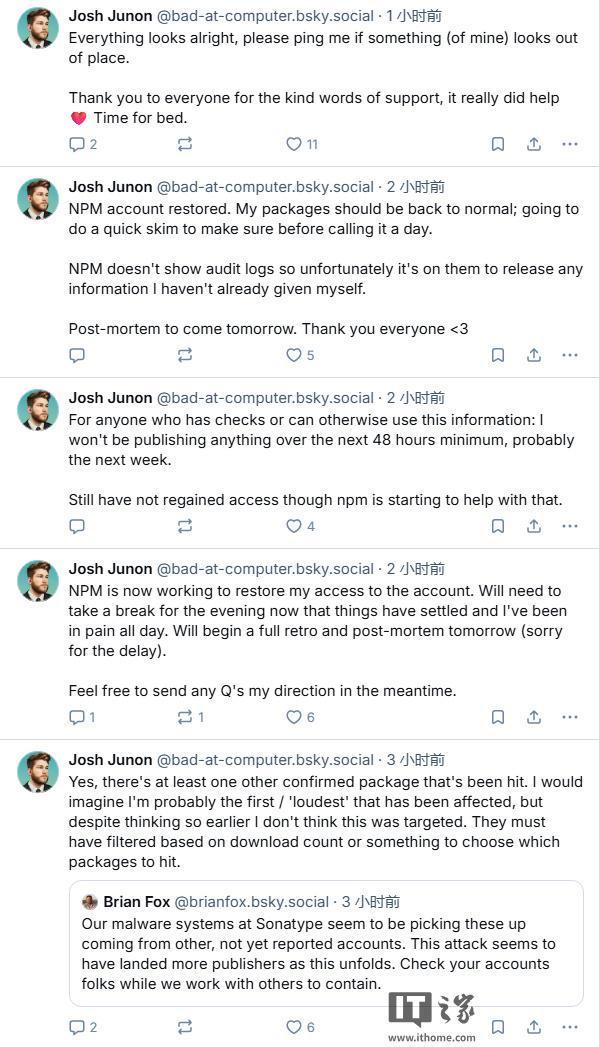Open the Brian Fox quoted post author link
Image resolution: width=600 pixels, height=1047 pixels.
pyautogui.click(x=136, y=902)
